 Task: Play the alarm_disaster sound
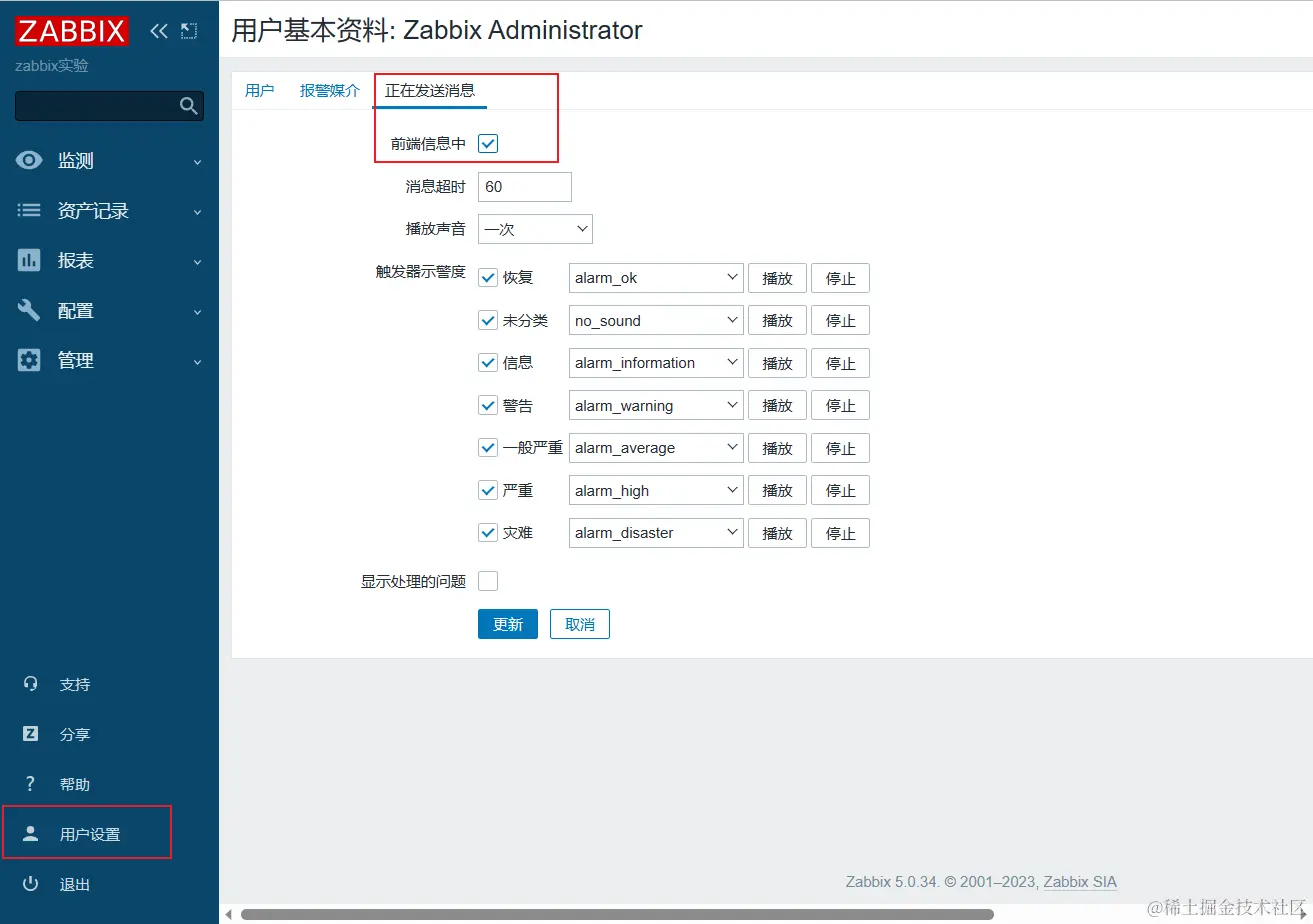point(777,533)
